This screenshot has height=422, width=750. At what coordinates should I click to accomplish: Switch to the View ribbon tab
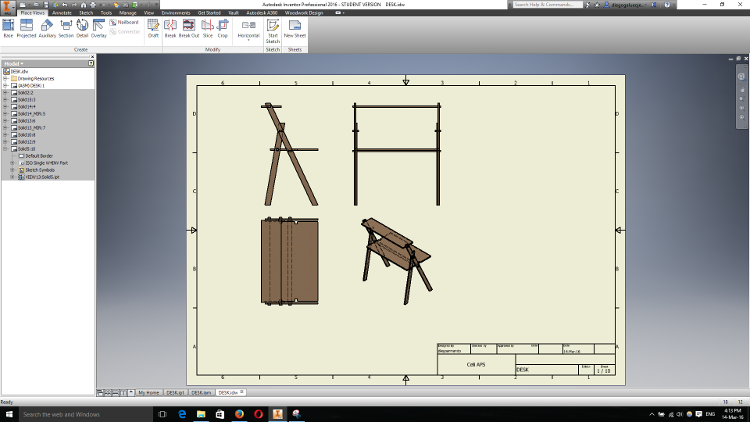click(149, 13)
